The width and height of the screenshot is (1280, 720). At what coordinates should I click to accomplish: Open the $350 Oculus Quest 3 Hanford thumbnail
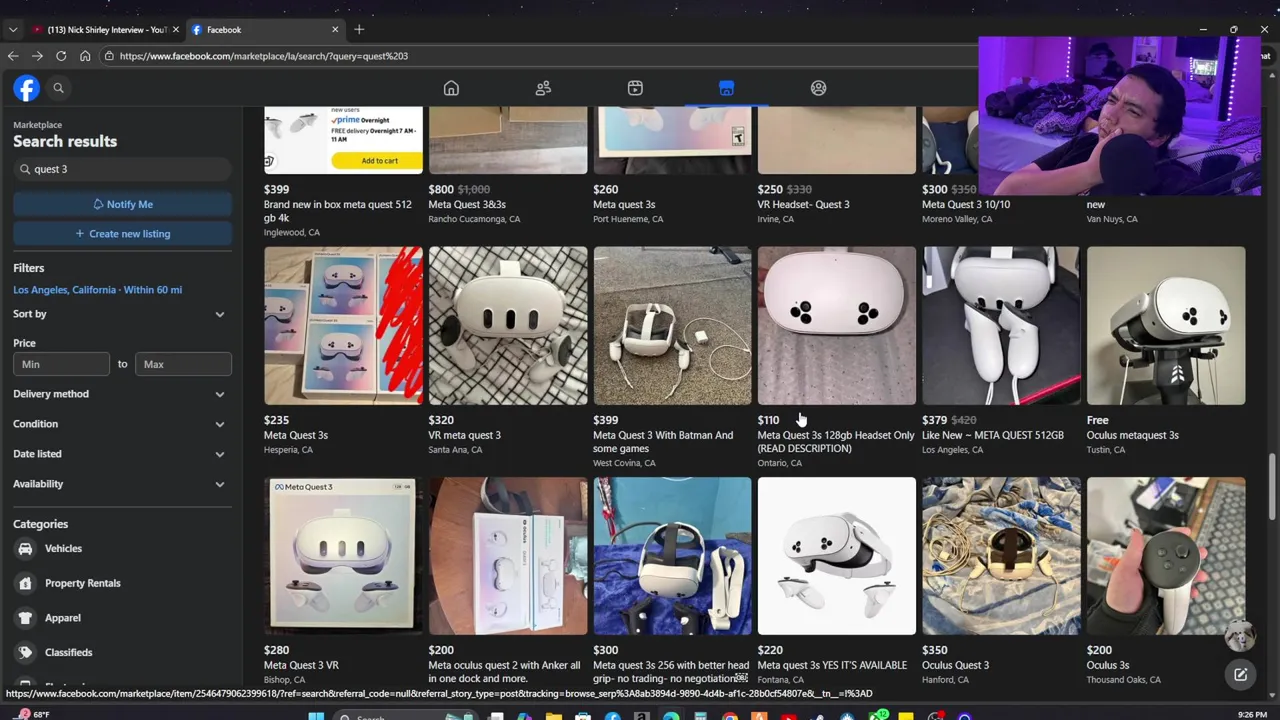tap(1001, 556)
